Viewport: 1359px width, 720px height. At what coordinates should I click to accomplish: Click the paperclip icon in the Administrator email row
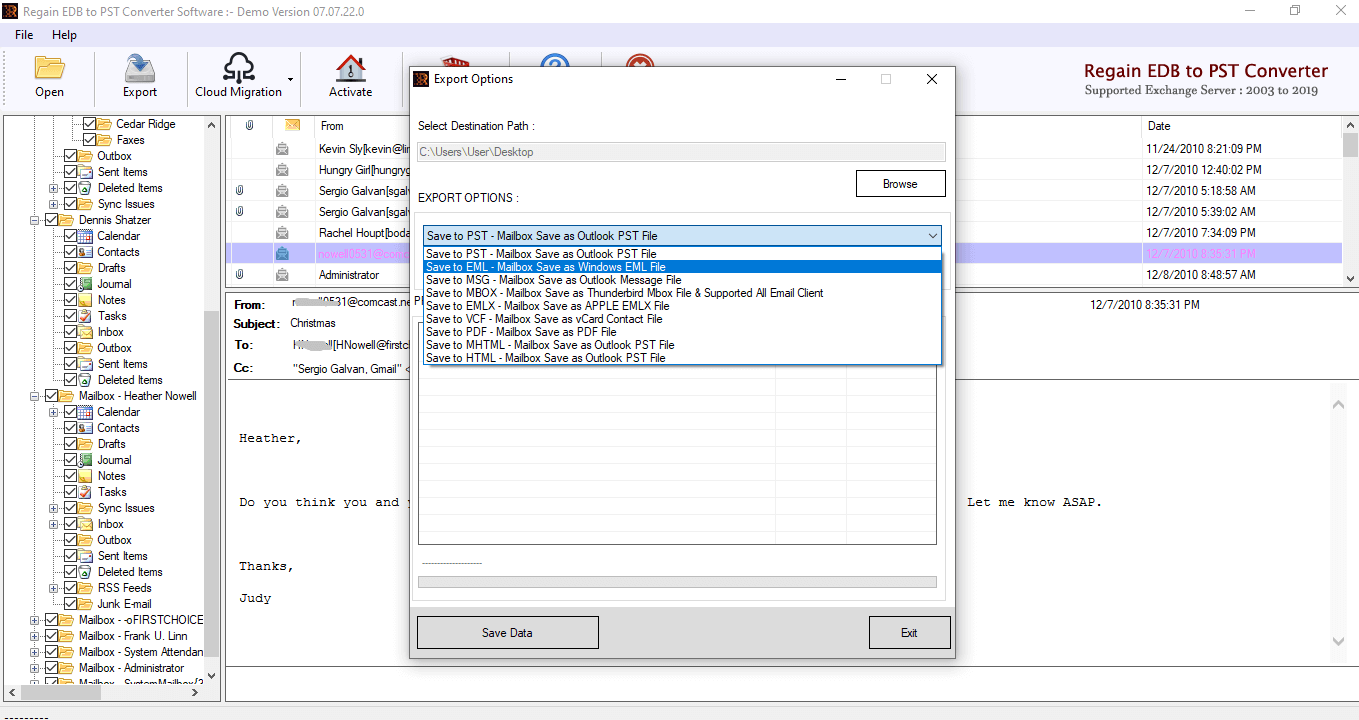[239, 275]
